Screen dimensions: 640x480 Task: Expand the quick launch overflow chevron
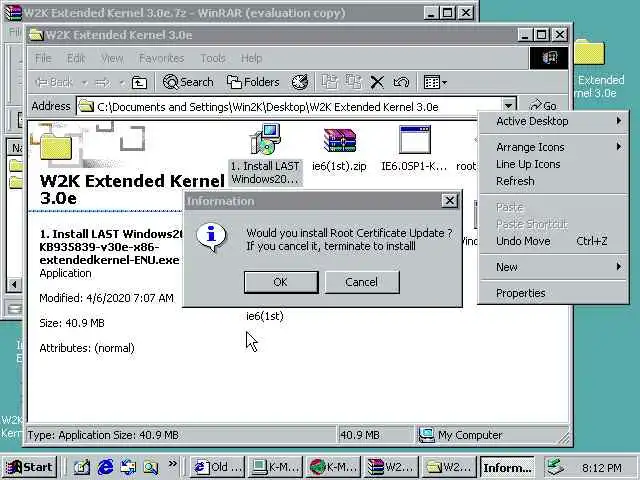coord(173,464)
